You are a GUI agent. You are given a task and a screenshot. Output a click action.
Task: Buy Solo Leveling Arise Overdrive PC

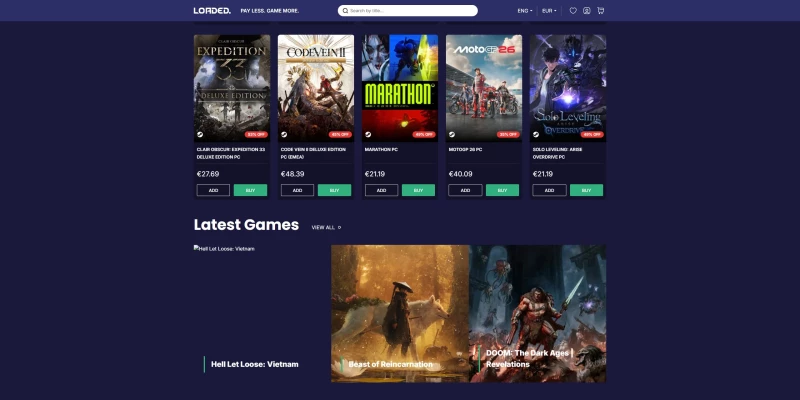point(586,190)
